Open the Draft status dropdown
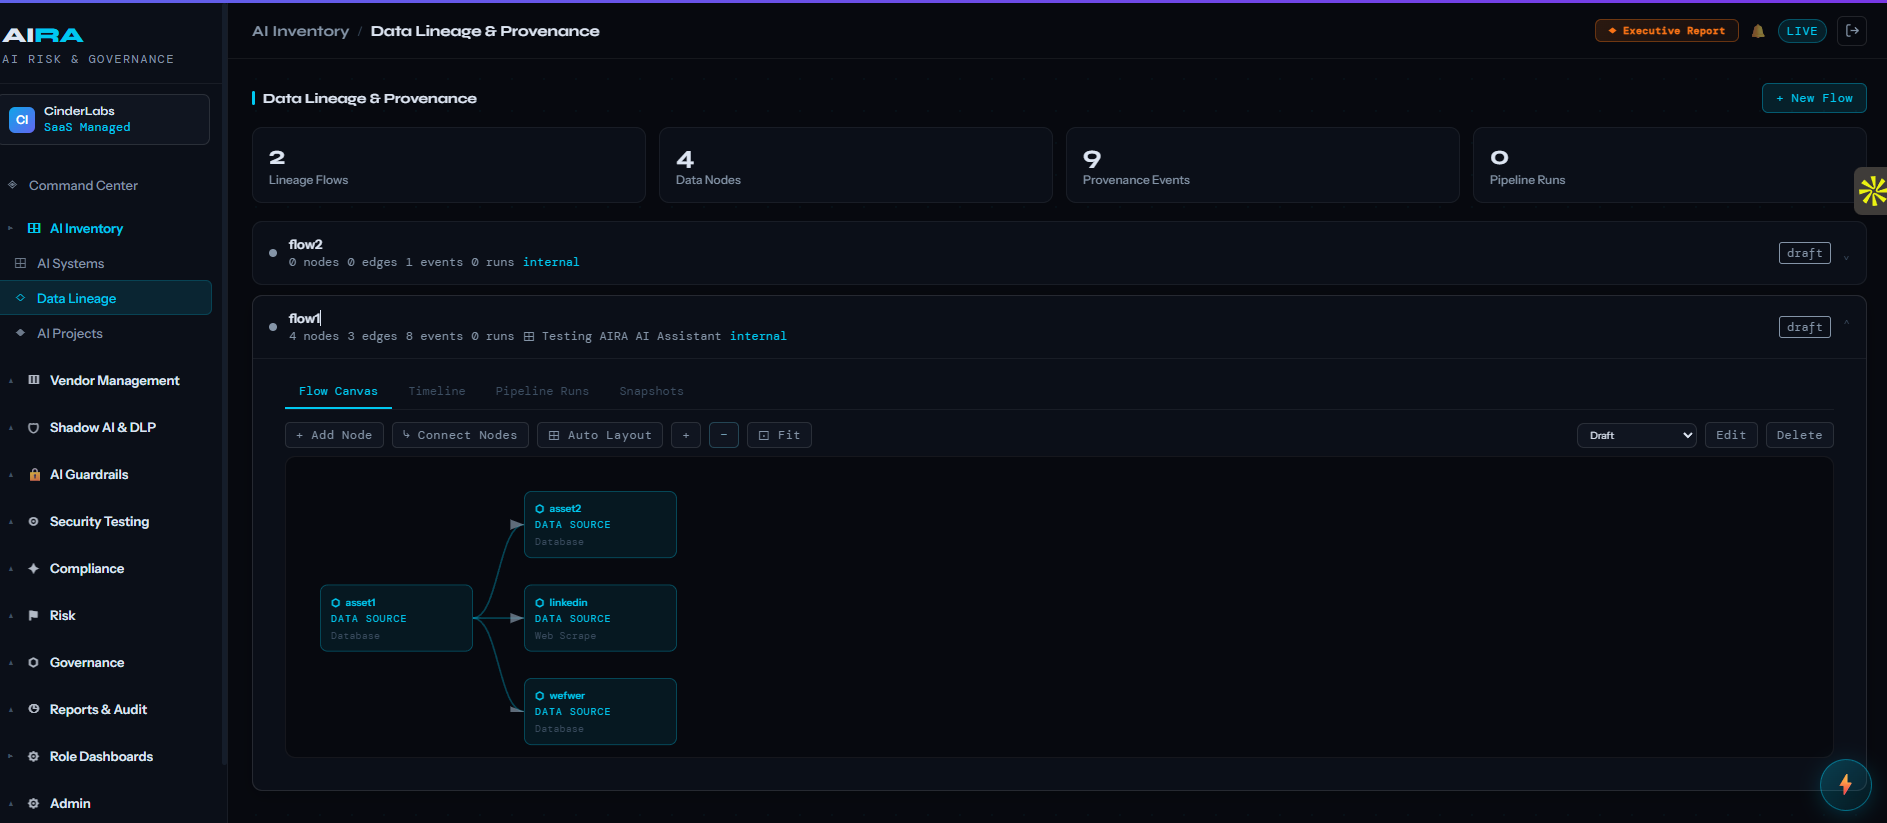 (1636, 435)
